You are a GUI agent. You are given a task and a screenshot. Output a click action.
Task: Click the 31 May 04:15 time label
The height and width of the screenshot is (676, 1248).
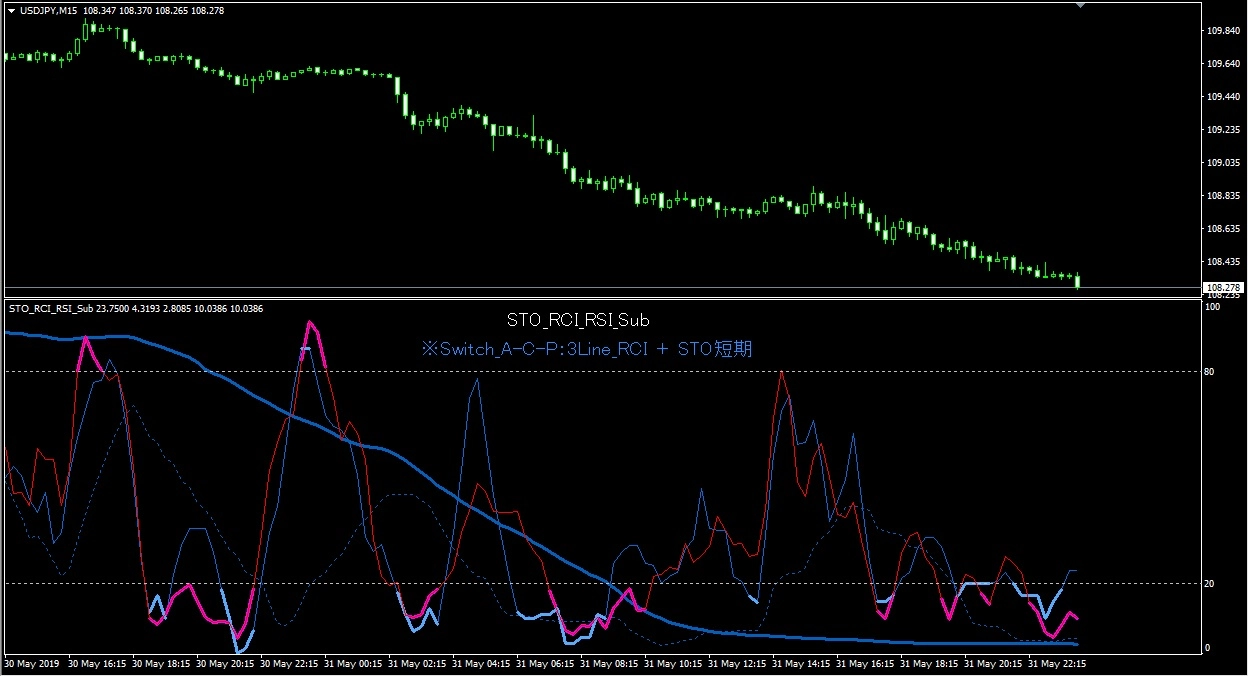481,663
